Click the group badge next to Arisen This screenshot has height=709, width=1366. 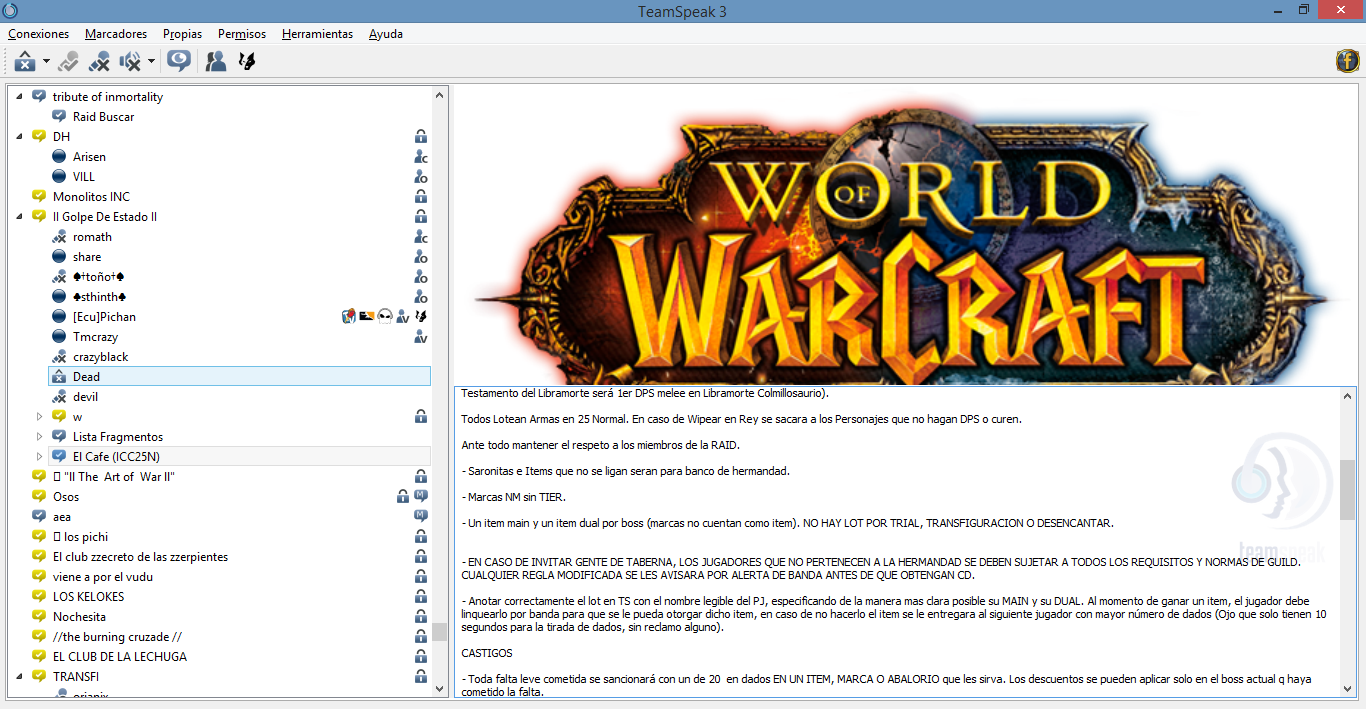[421, 157]
